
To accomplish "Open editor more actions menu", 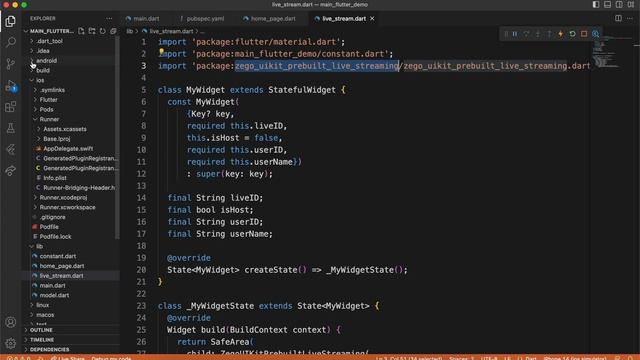I will click(630, 18).
